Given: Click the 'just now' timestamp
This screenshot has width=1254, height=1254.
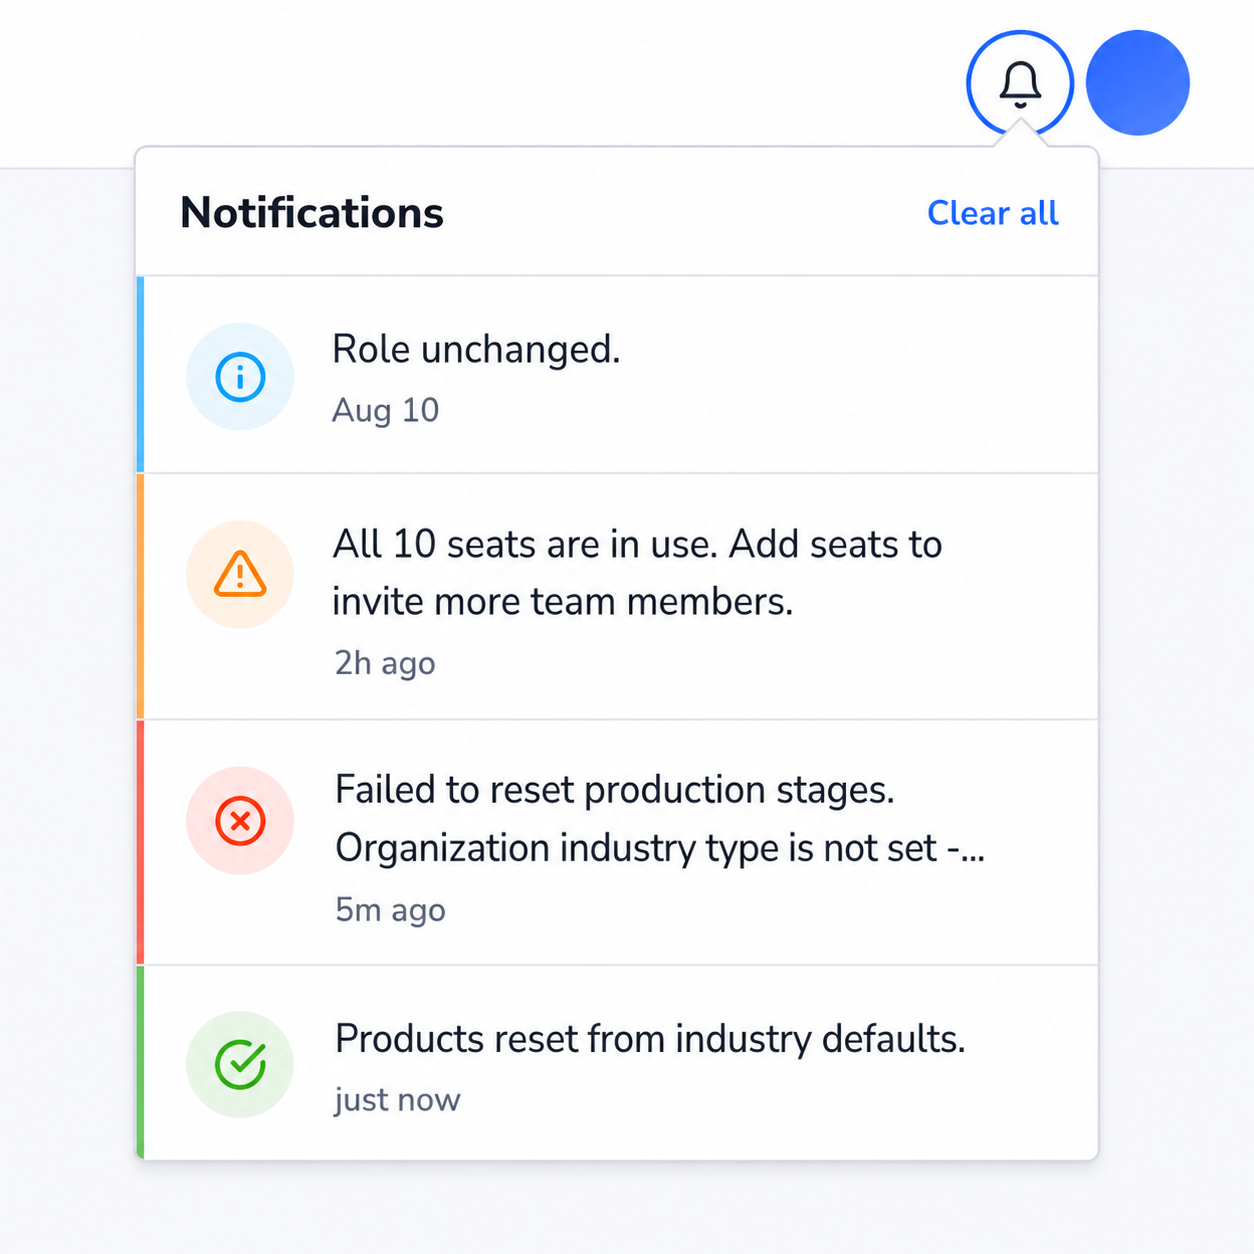Looking at the screenshot, I should (x=397, y=1099).
